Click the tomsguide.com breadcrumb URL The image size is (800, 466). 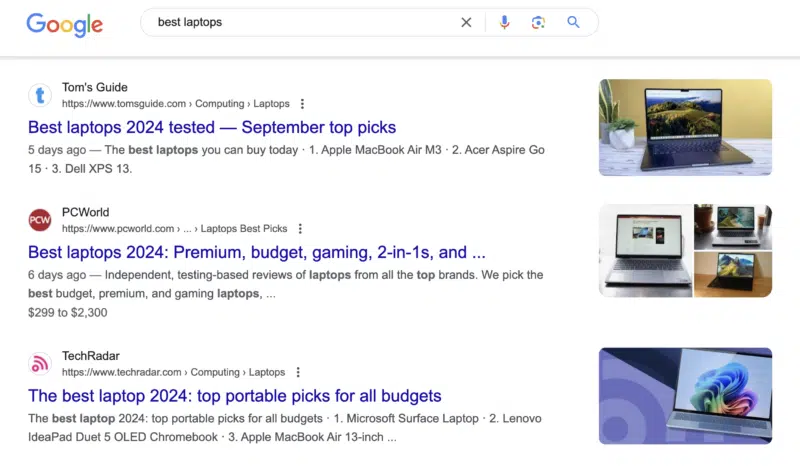coord(175,104)
